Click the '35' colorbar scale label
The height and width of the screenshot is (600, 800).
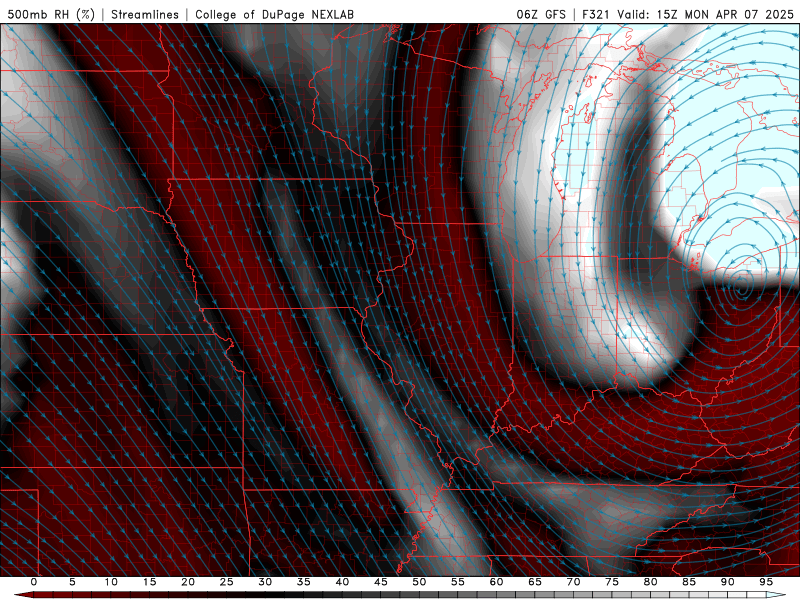[x=304, y=582]
